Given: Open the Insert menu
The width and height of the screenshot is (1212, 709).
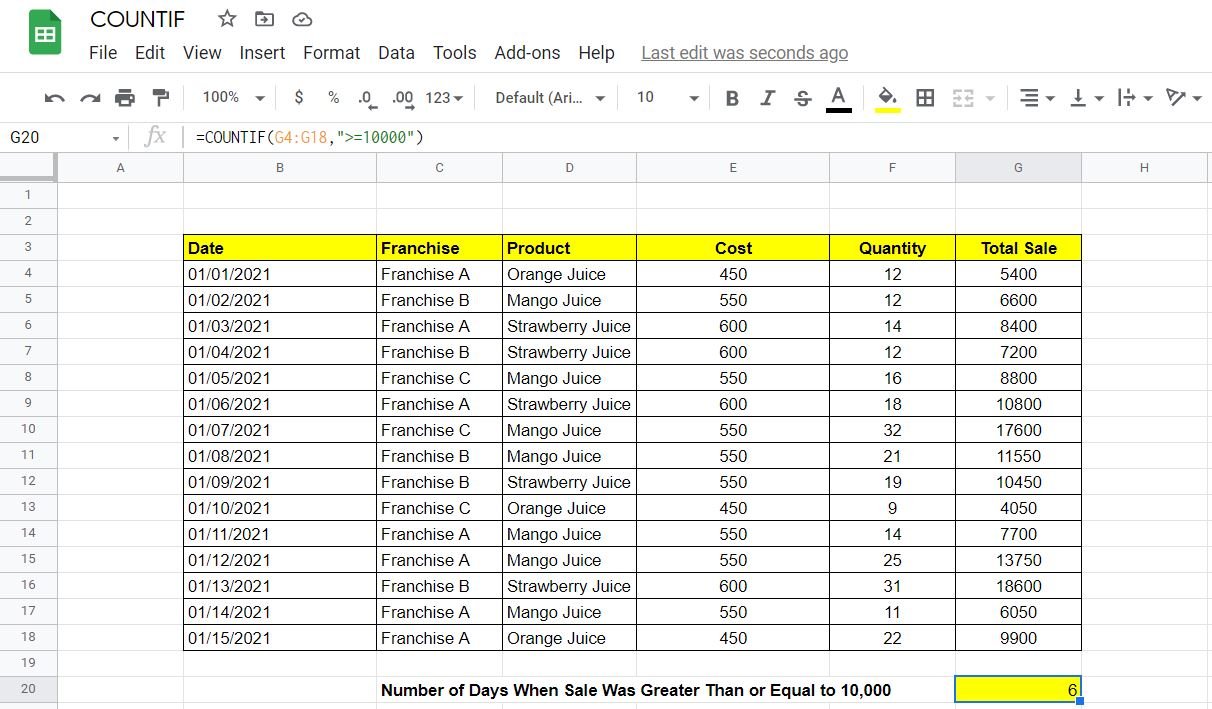Looking at the screenshot, I should pyautogui.click(x=262, y=53).
